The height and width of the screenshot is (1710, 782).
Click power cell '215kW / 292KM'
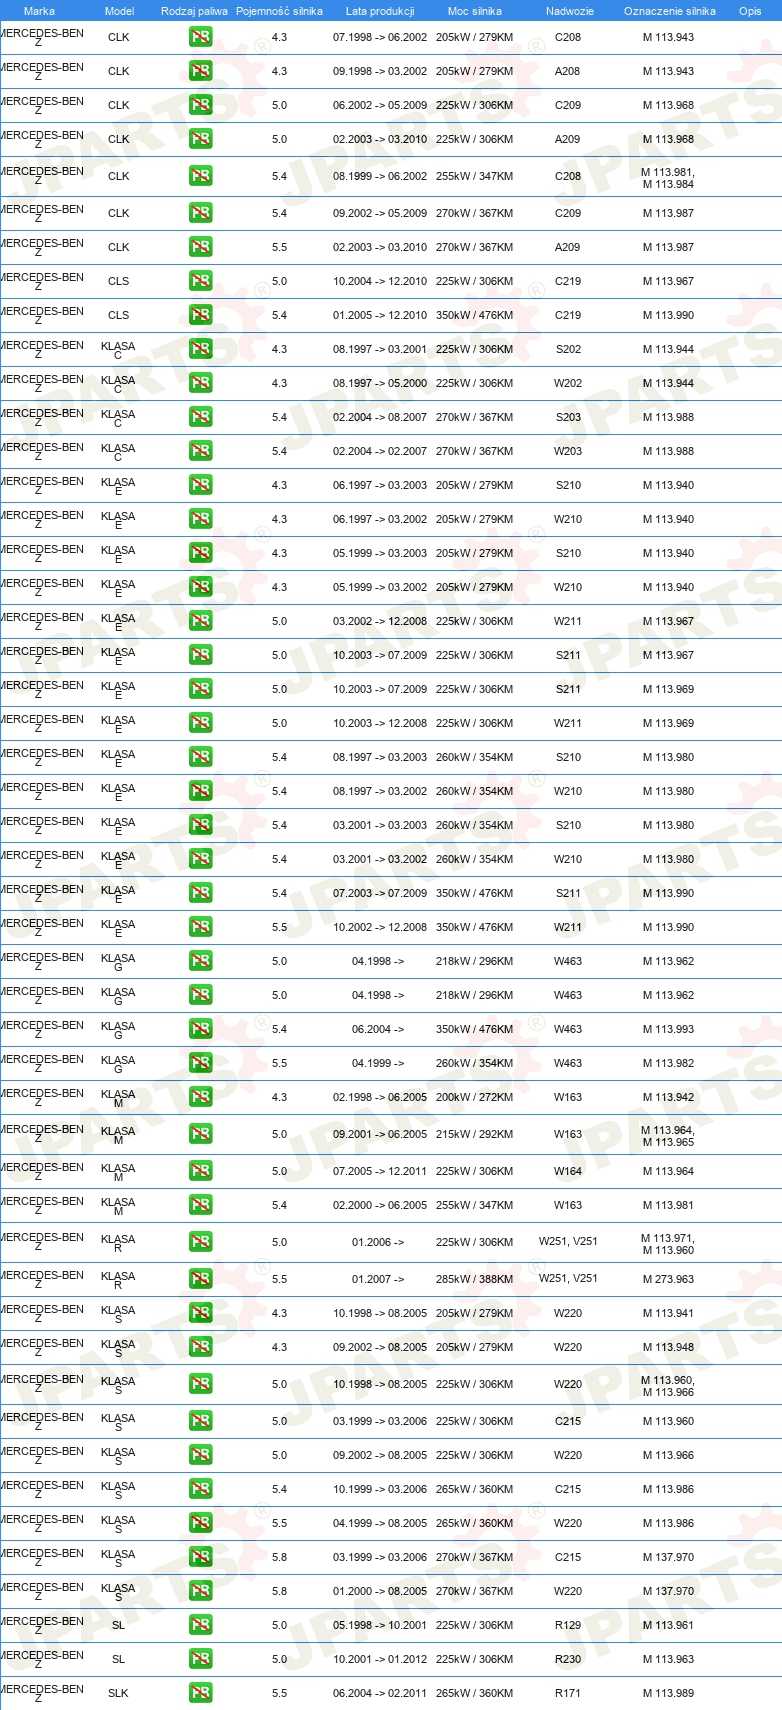(x=474, y=1134)
